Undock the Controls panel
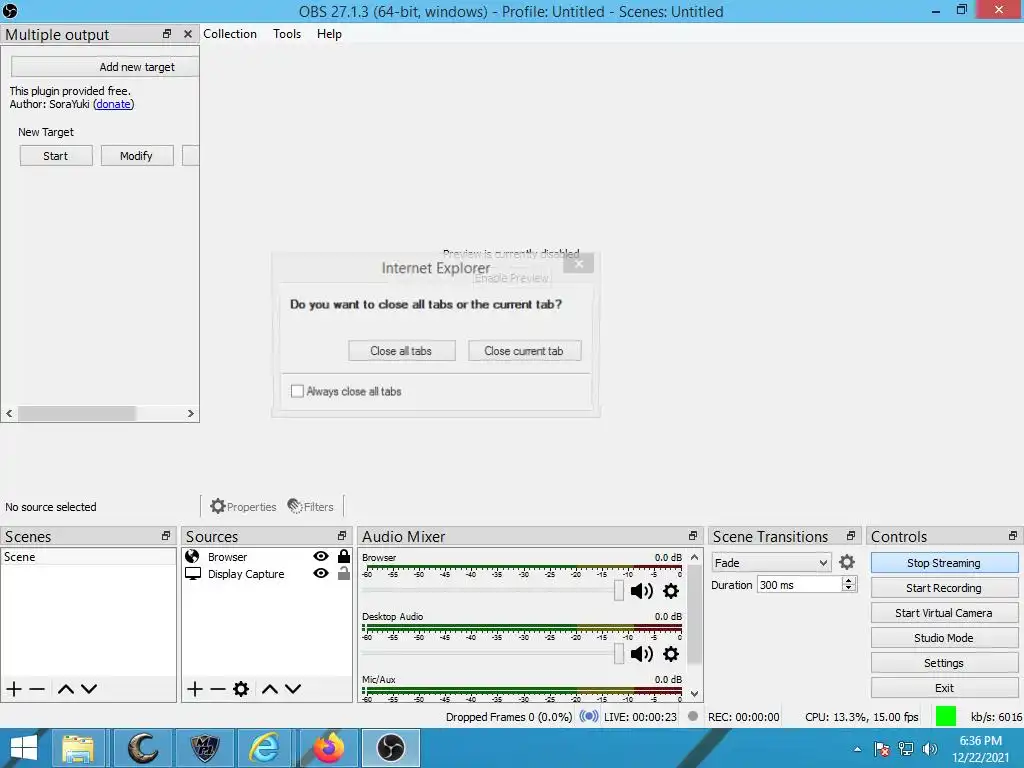Viewport: 1024px width, 768px height. point(1013,536)
